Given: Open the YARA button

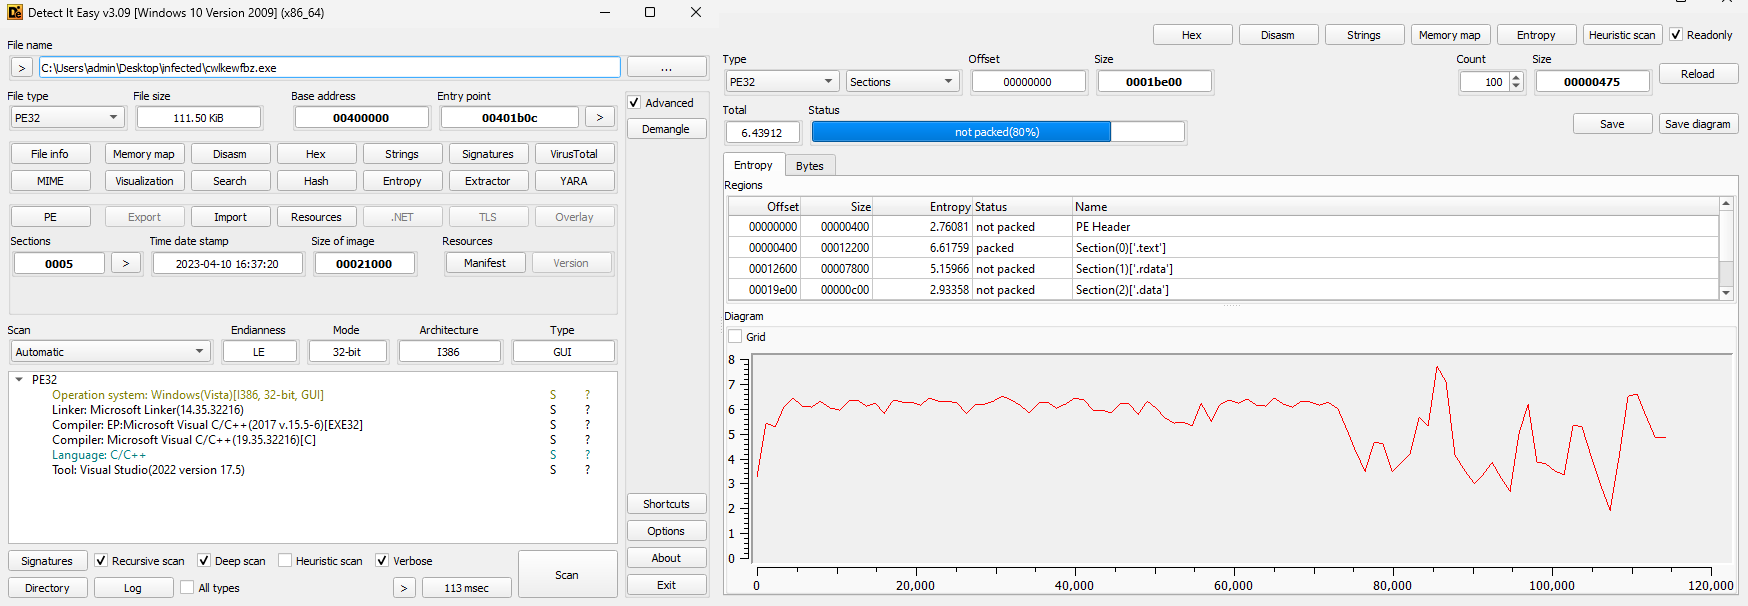Looking at the screenshot, I should 574,181.
